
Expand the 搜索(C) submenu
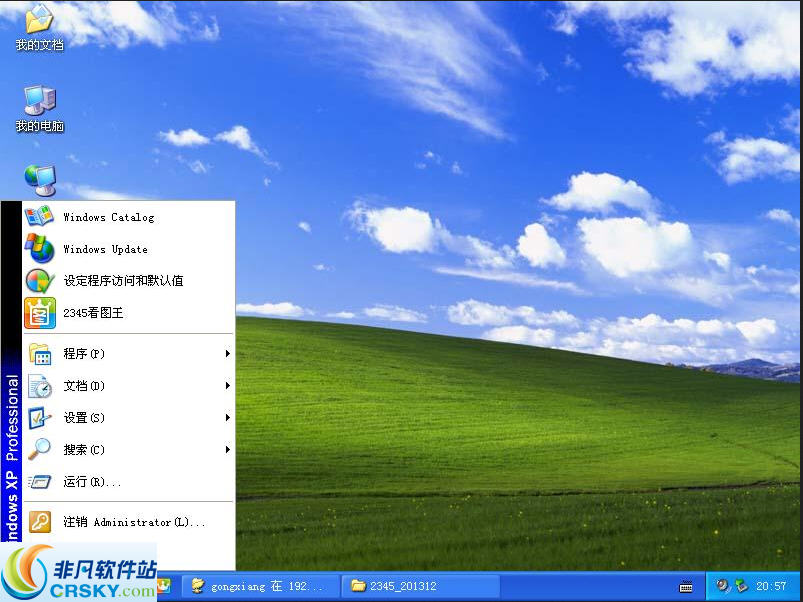tap(85, 450)
